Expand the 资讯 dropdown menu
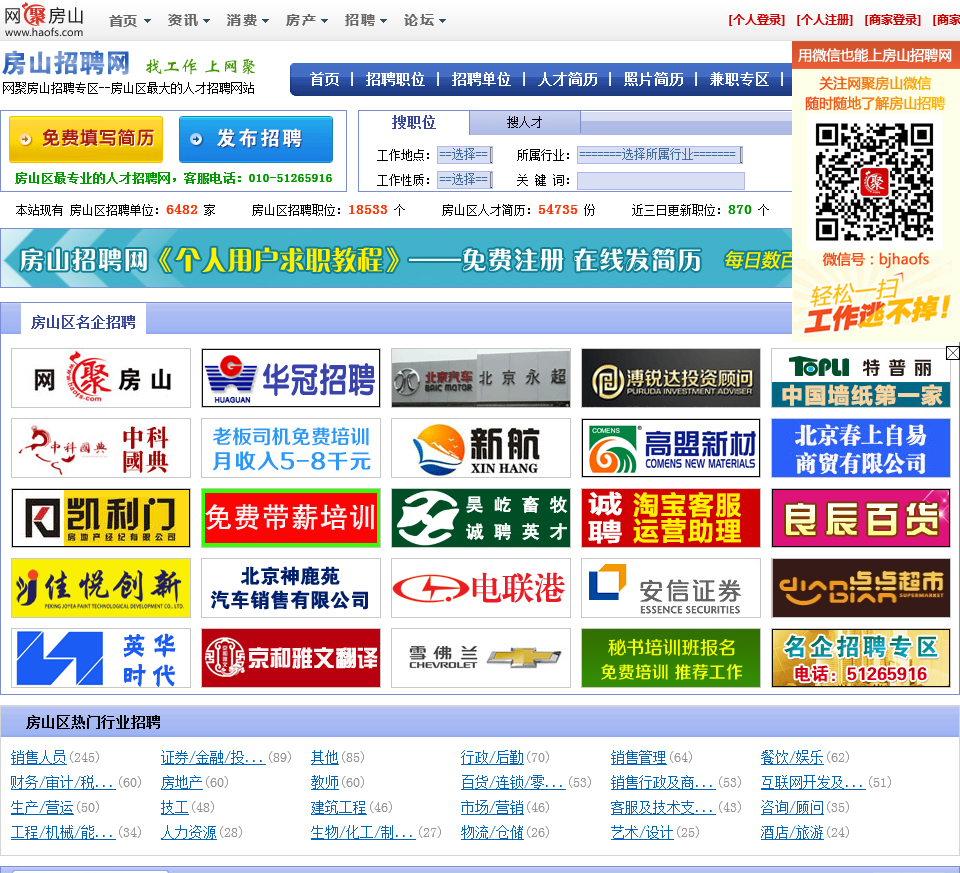Viewport: 960px width, 873px height. click(189, 21)
